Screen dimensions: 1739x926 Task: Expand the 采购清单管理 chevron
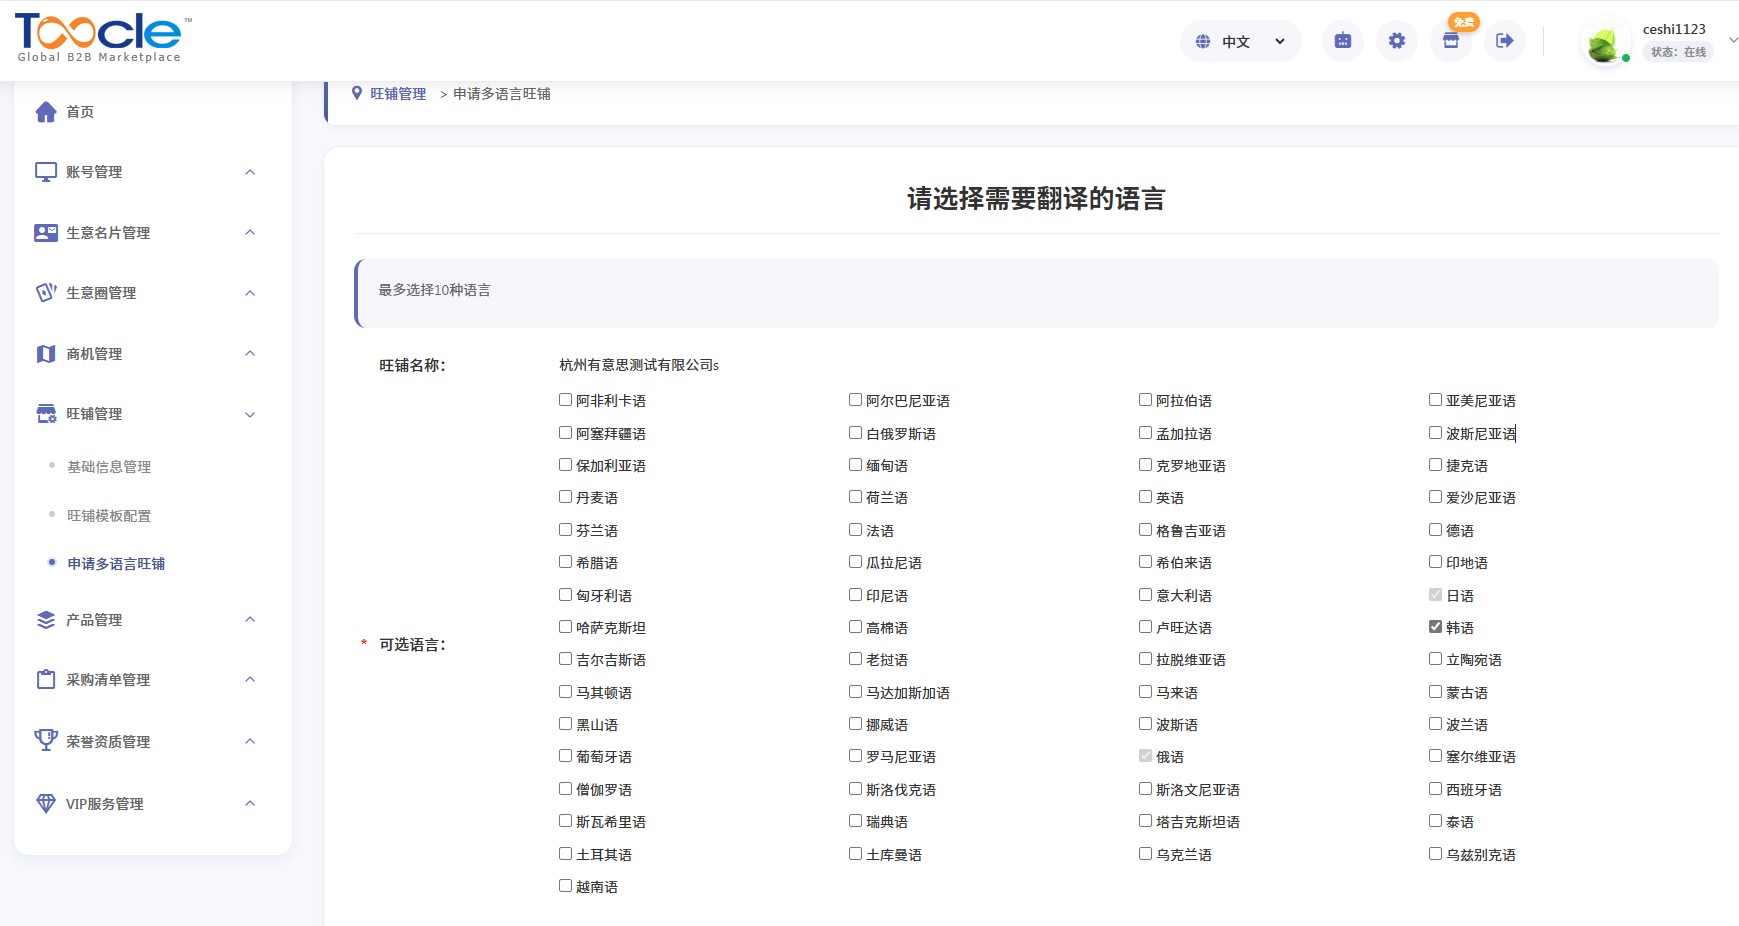(x=250, y=679)
